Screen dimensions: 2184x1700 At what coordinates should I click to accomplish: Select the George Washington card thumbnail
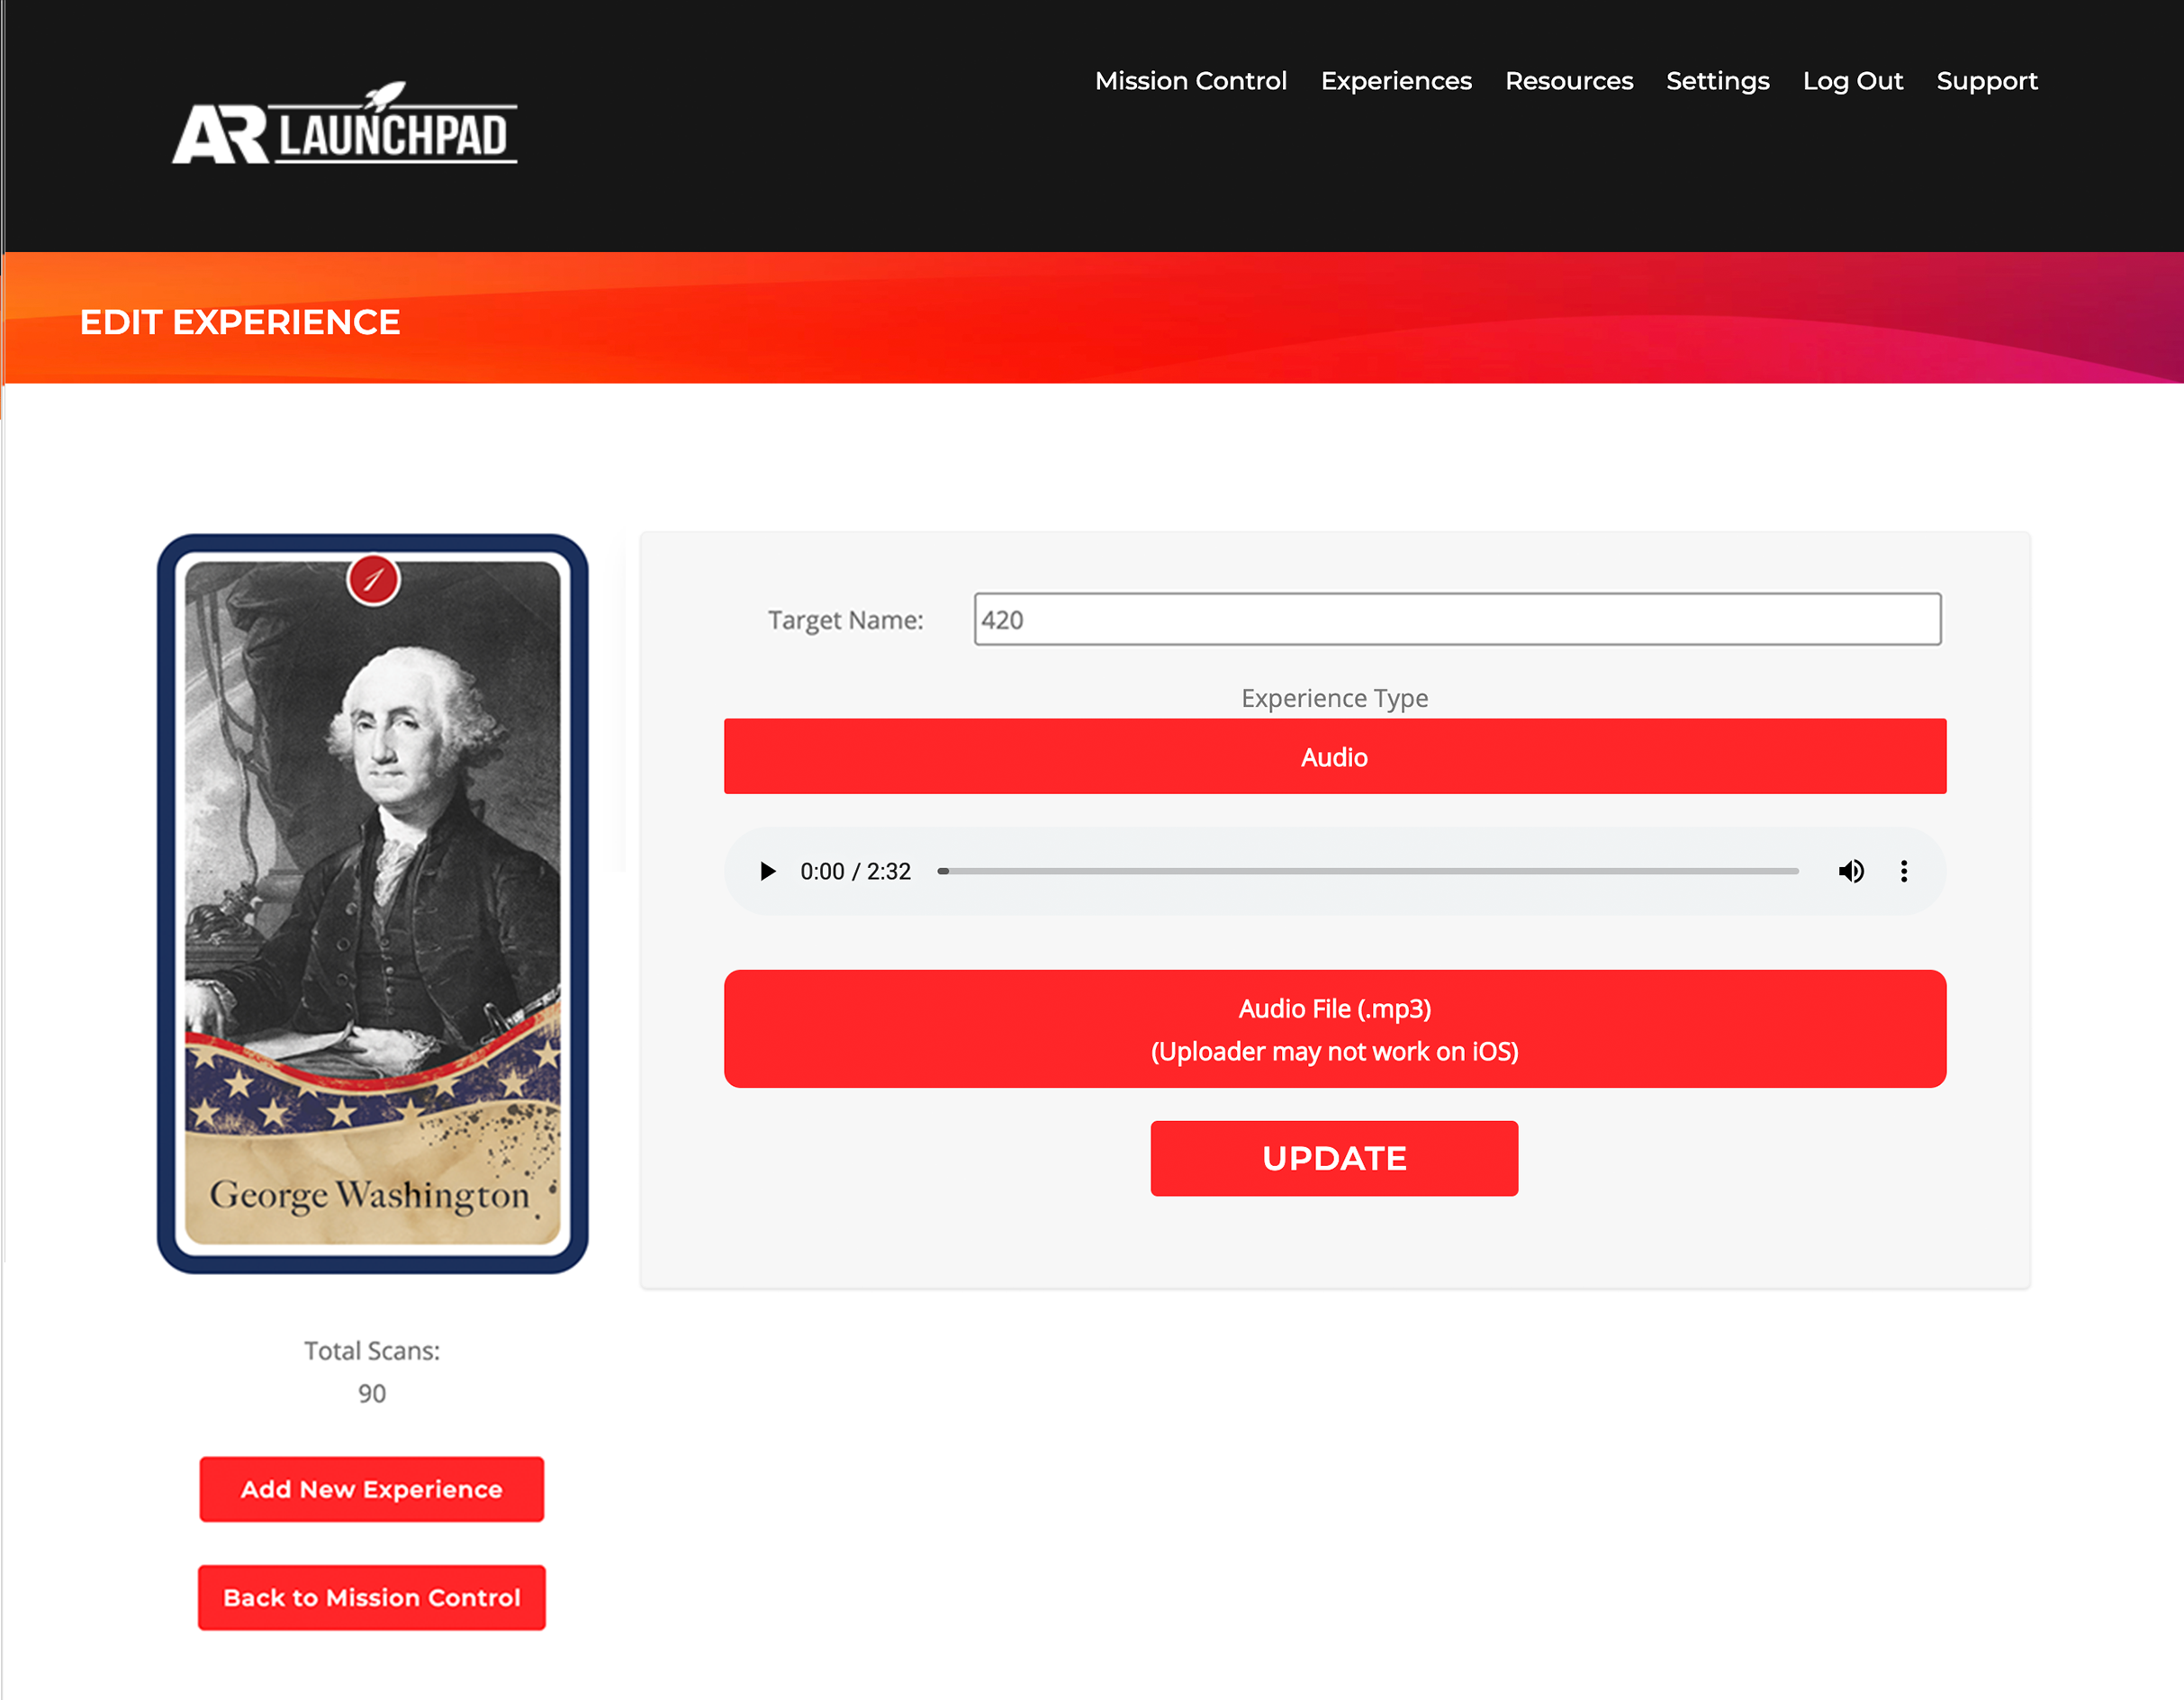(x=373, y=903)
